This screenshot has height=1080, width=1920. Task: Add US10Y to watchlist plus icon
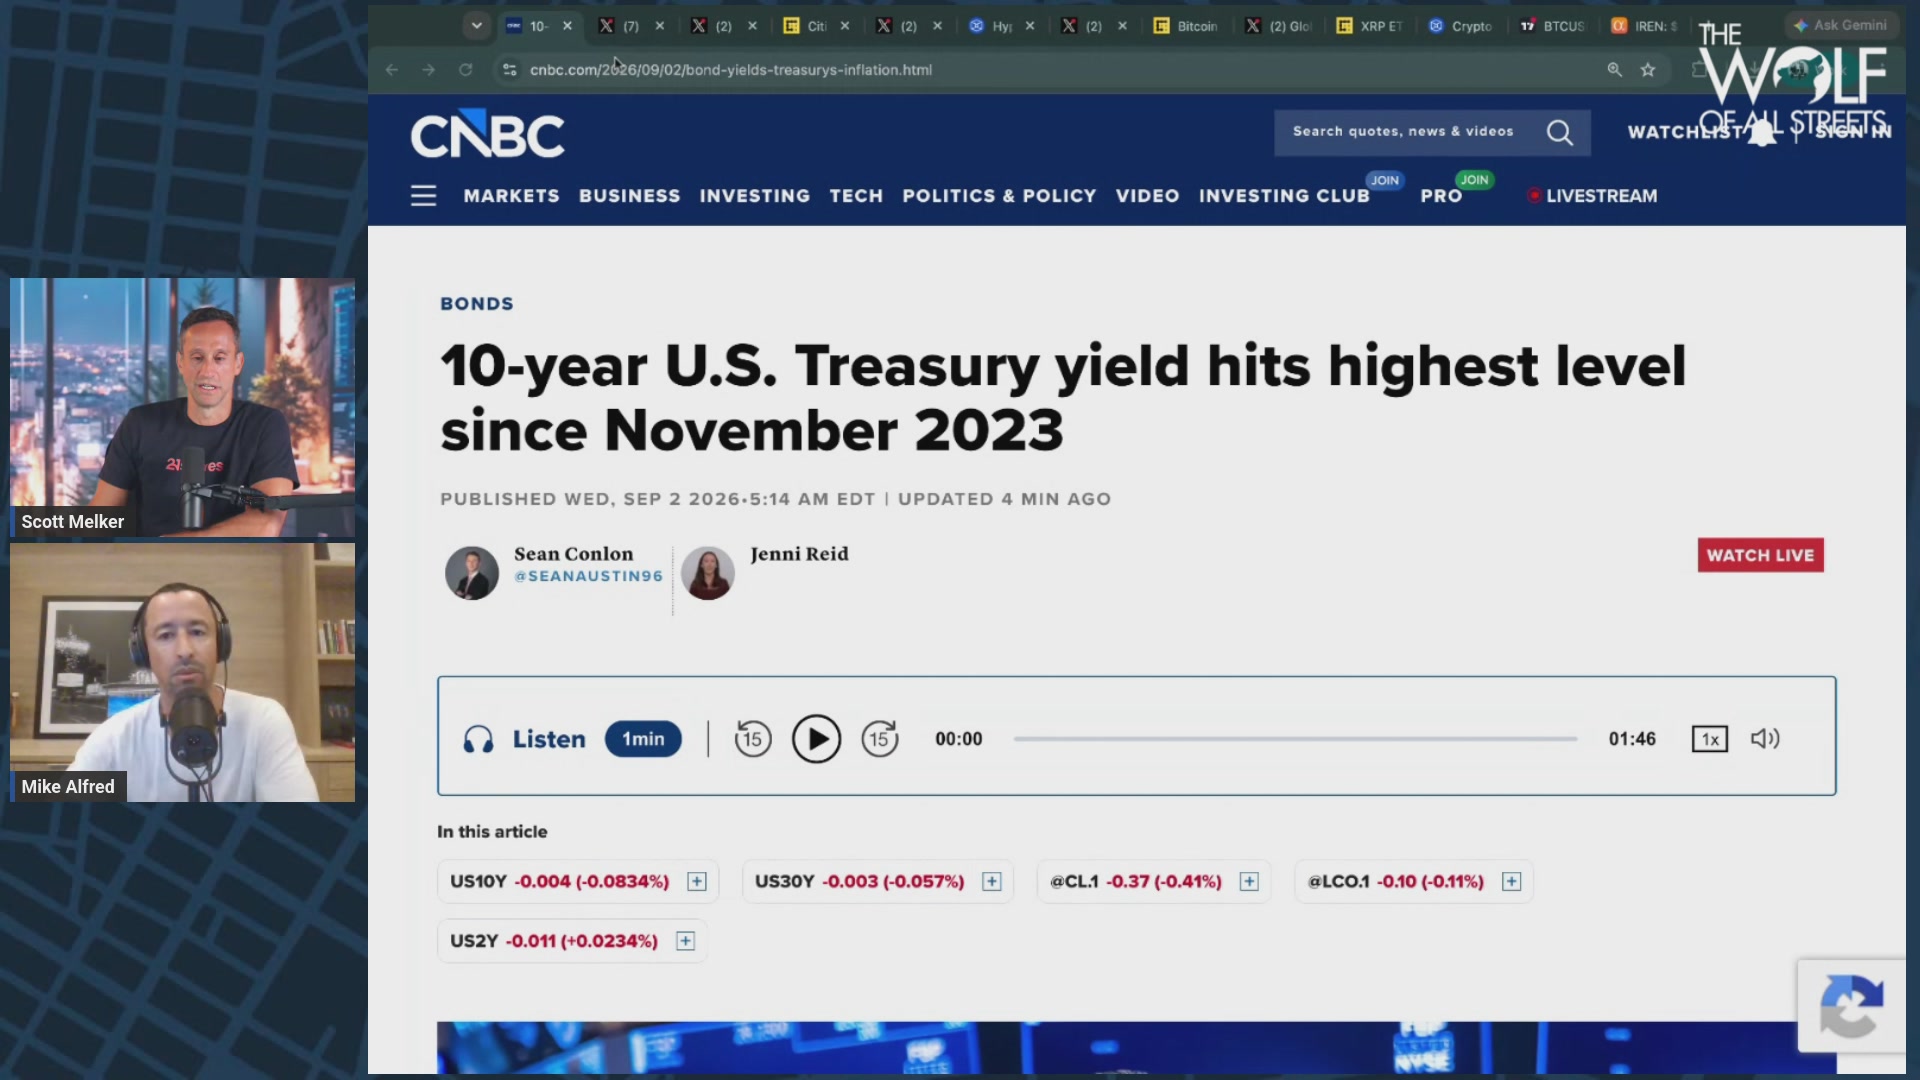pos(697,881)
